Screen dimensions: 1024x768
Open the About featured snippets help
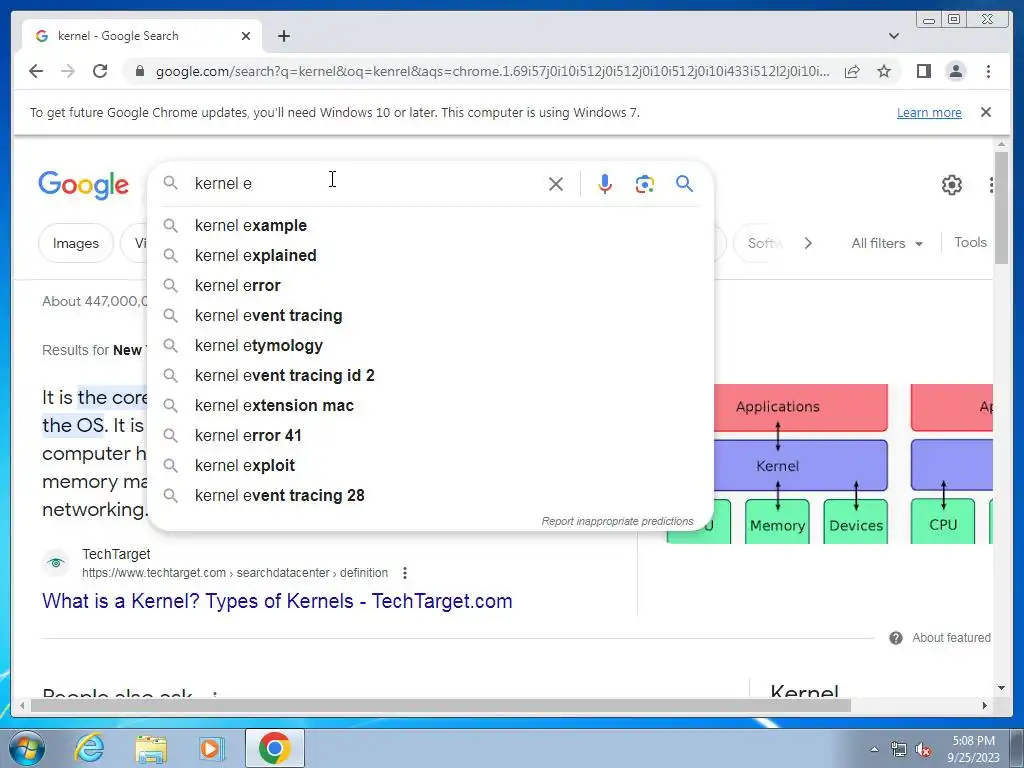coord(940,637)
